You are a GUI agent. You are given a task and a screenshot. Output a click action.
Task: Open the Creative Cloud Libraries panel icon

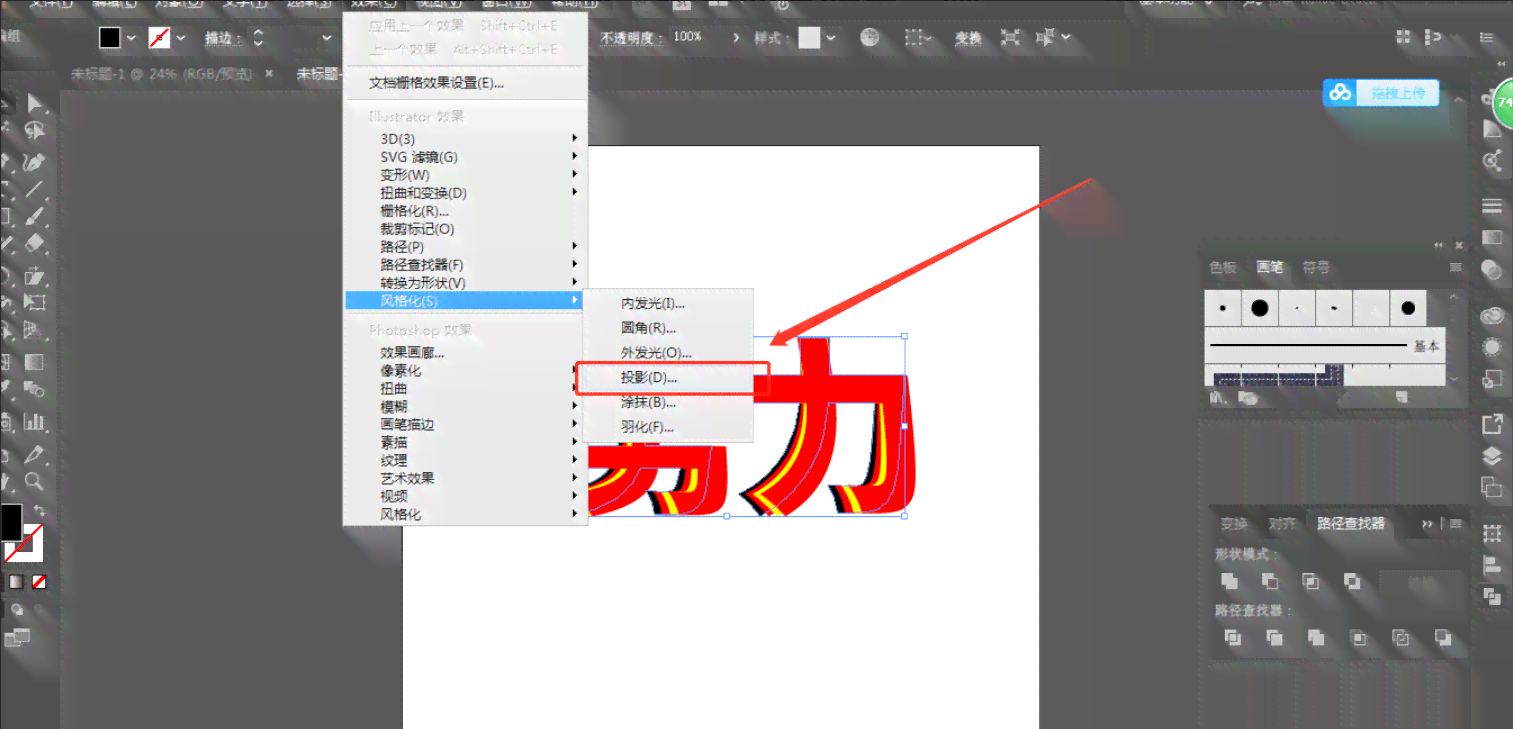click(x=1493, y=316)
